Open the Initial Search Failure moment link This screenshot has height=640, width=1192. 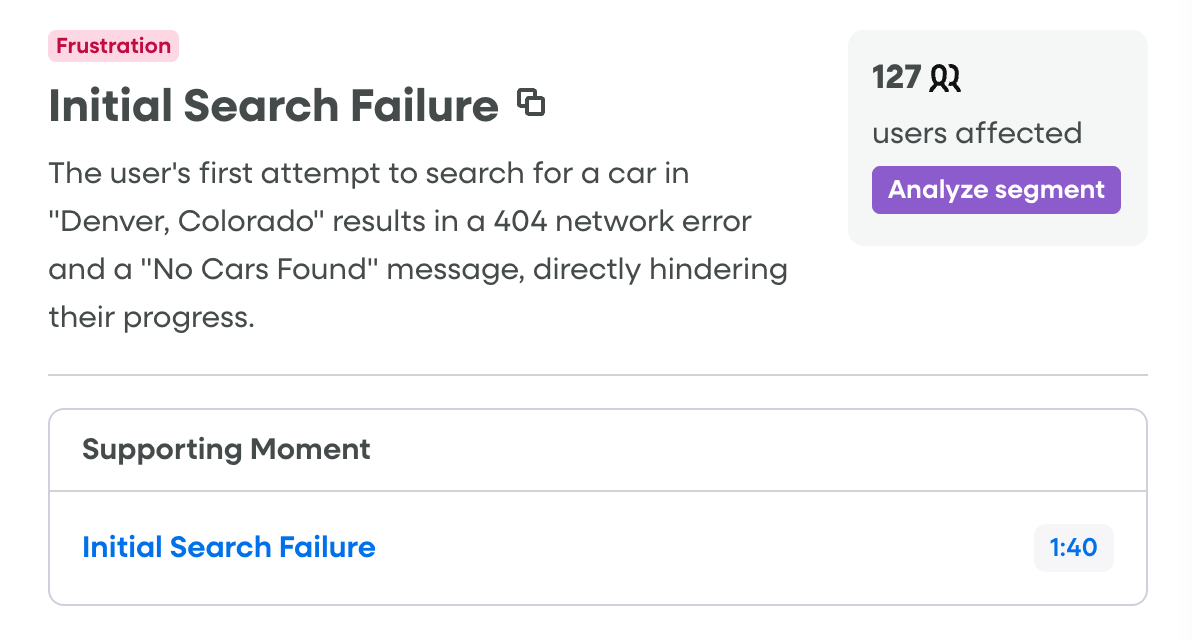pos(229,547)
